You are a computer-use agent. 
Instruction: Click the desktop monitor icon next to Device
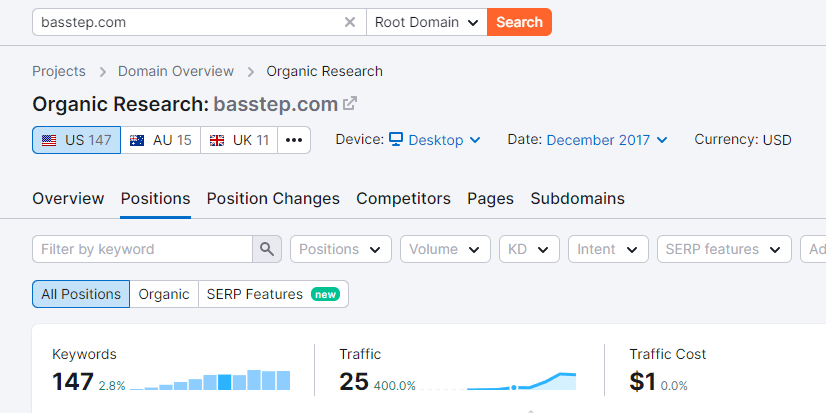coord(396,140)
